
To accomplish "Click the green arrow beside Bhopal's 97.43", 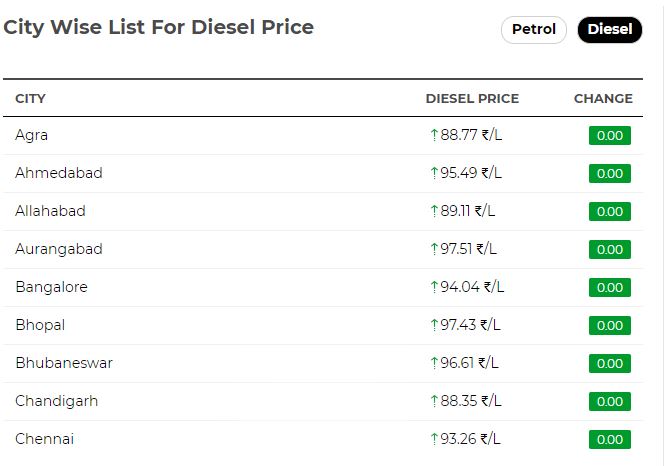I will (434, 325).
